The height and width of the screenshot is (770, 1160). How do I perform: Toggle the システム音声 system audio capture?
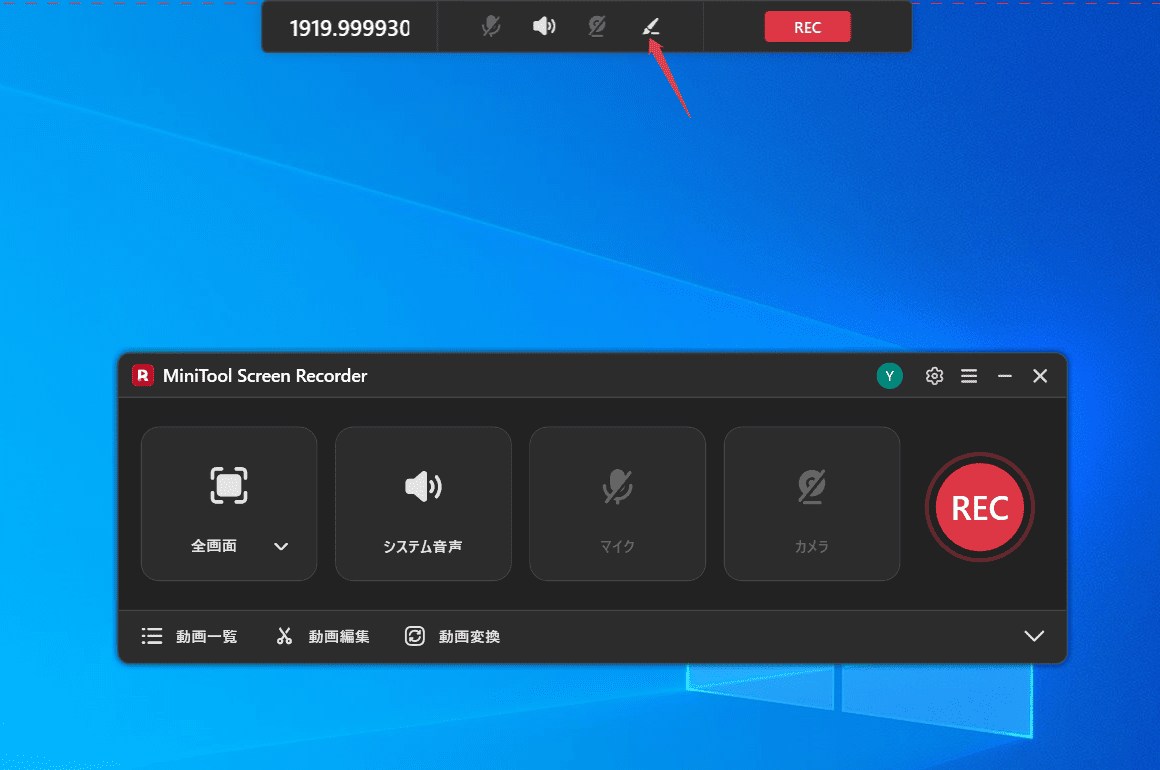423,503
